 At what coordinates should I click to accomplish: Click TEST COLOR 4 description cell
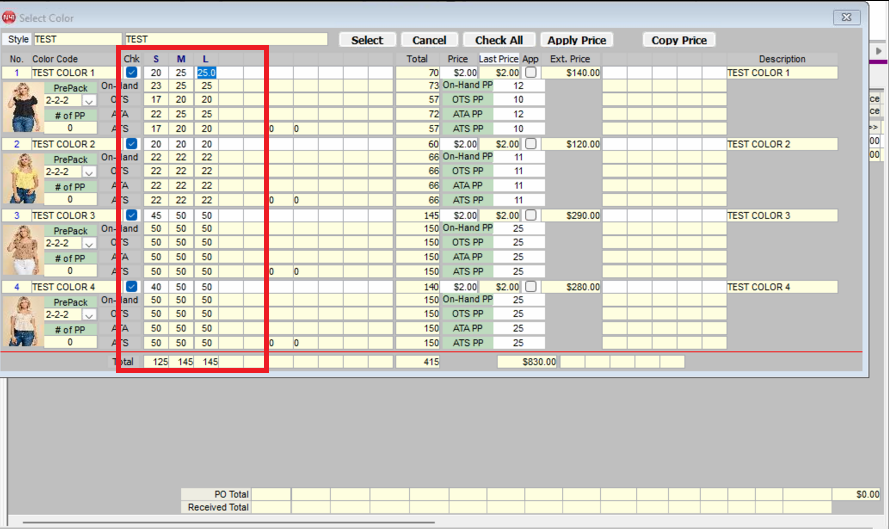tap(782, 287)
